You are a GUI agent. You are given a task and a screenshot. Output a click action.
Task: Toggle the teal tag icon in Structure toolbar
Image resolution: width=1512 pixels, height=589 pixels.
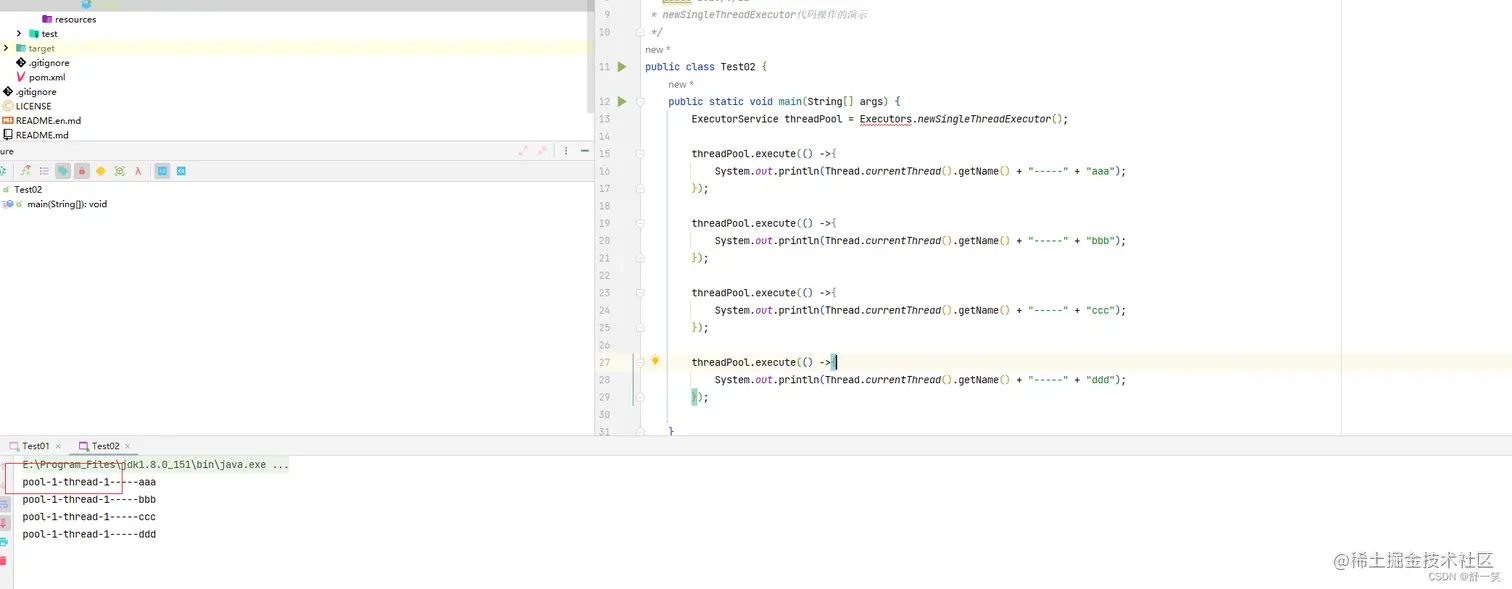point(63,171)
